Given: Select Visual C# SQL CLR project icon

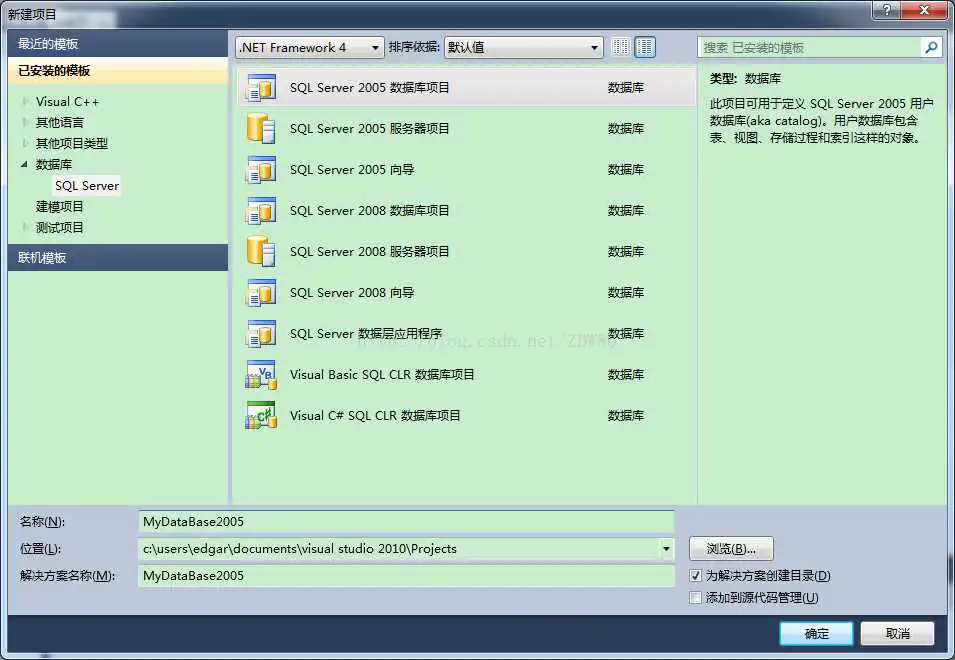Looking at the screenshot, I should coord(261,415).
